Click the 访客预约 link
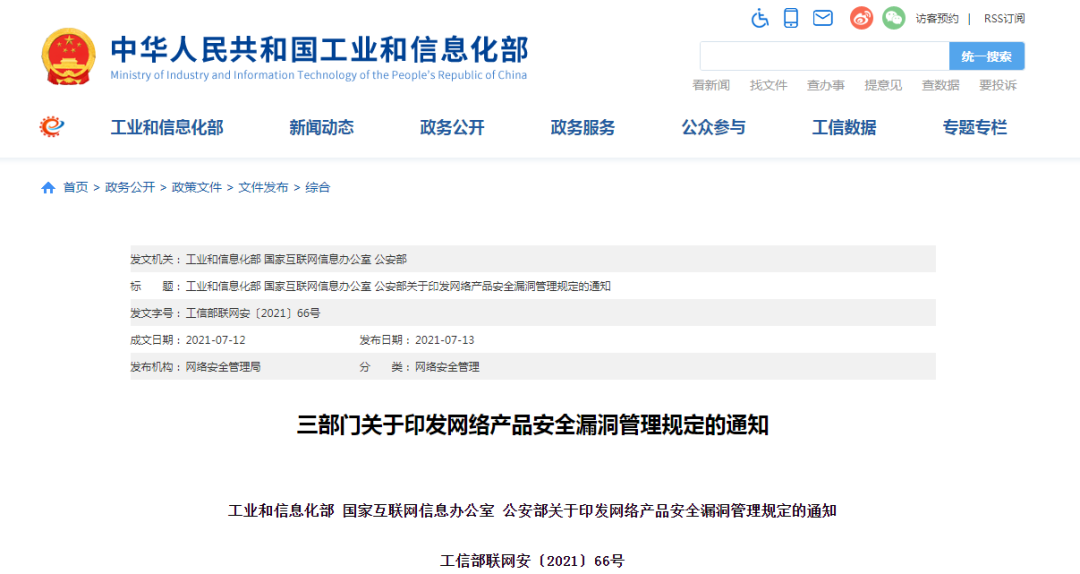Screen dimensions: 1080x574 [x=937, y=18]
